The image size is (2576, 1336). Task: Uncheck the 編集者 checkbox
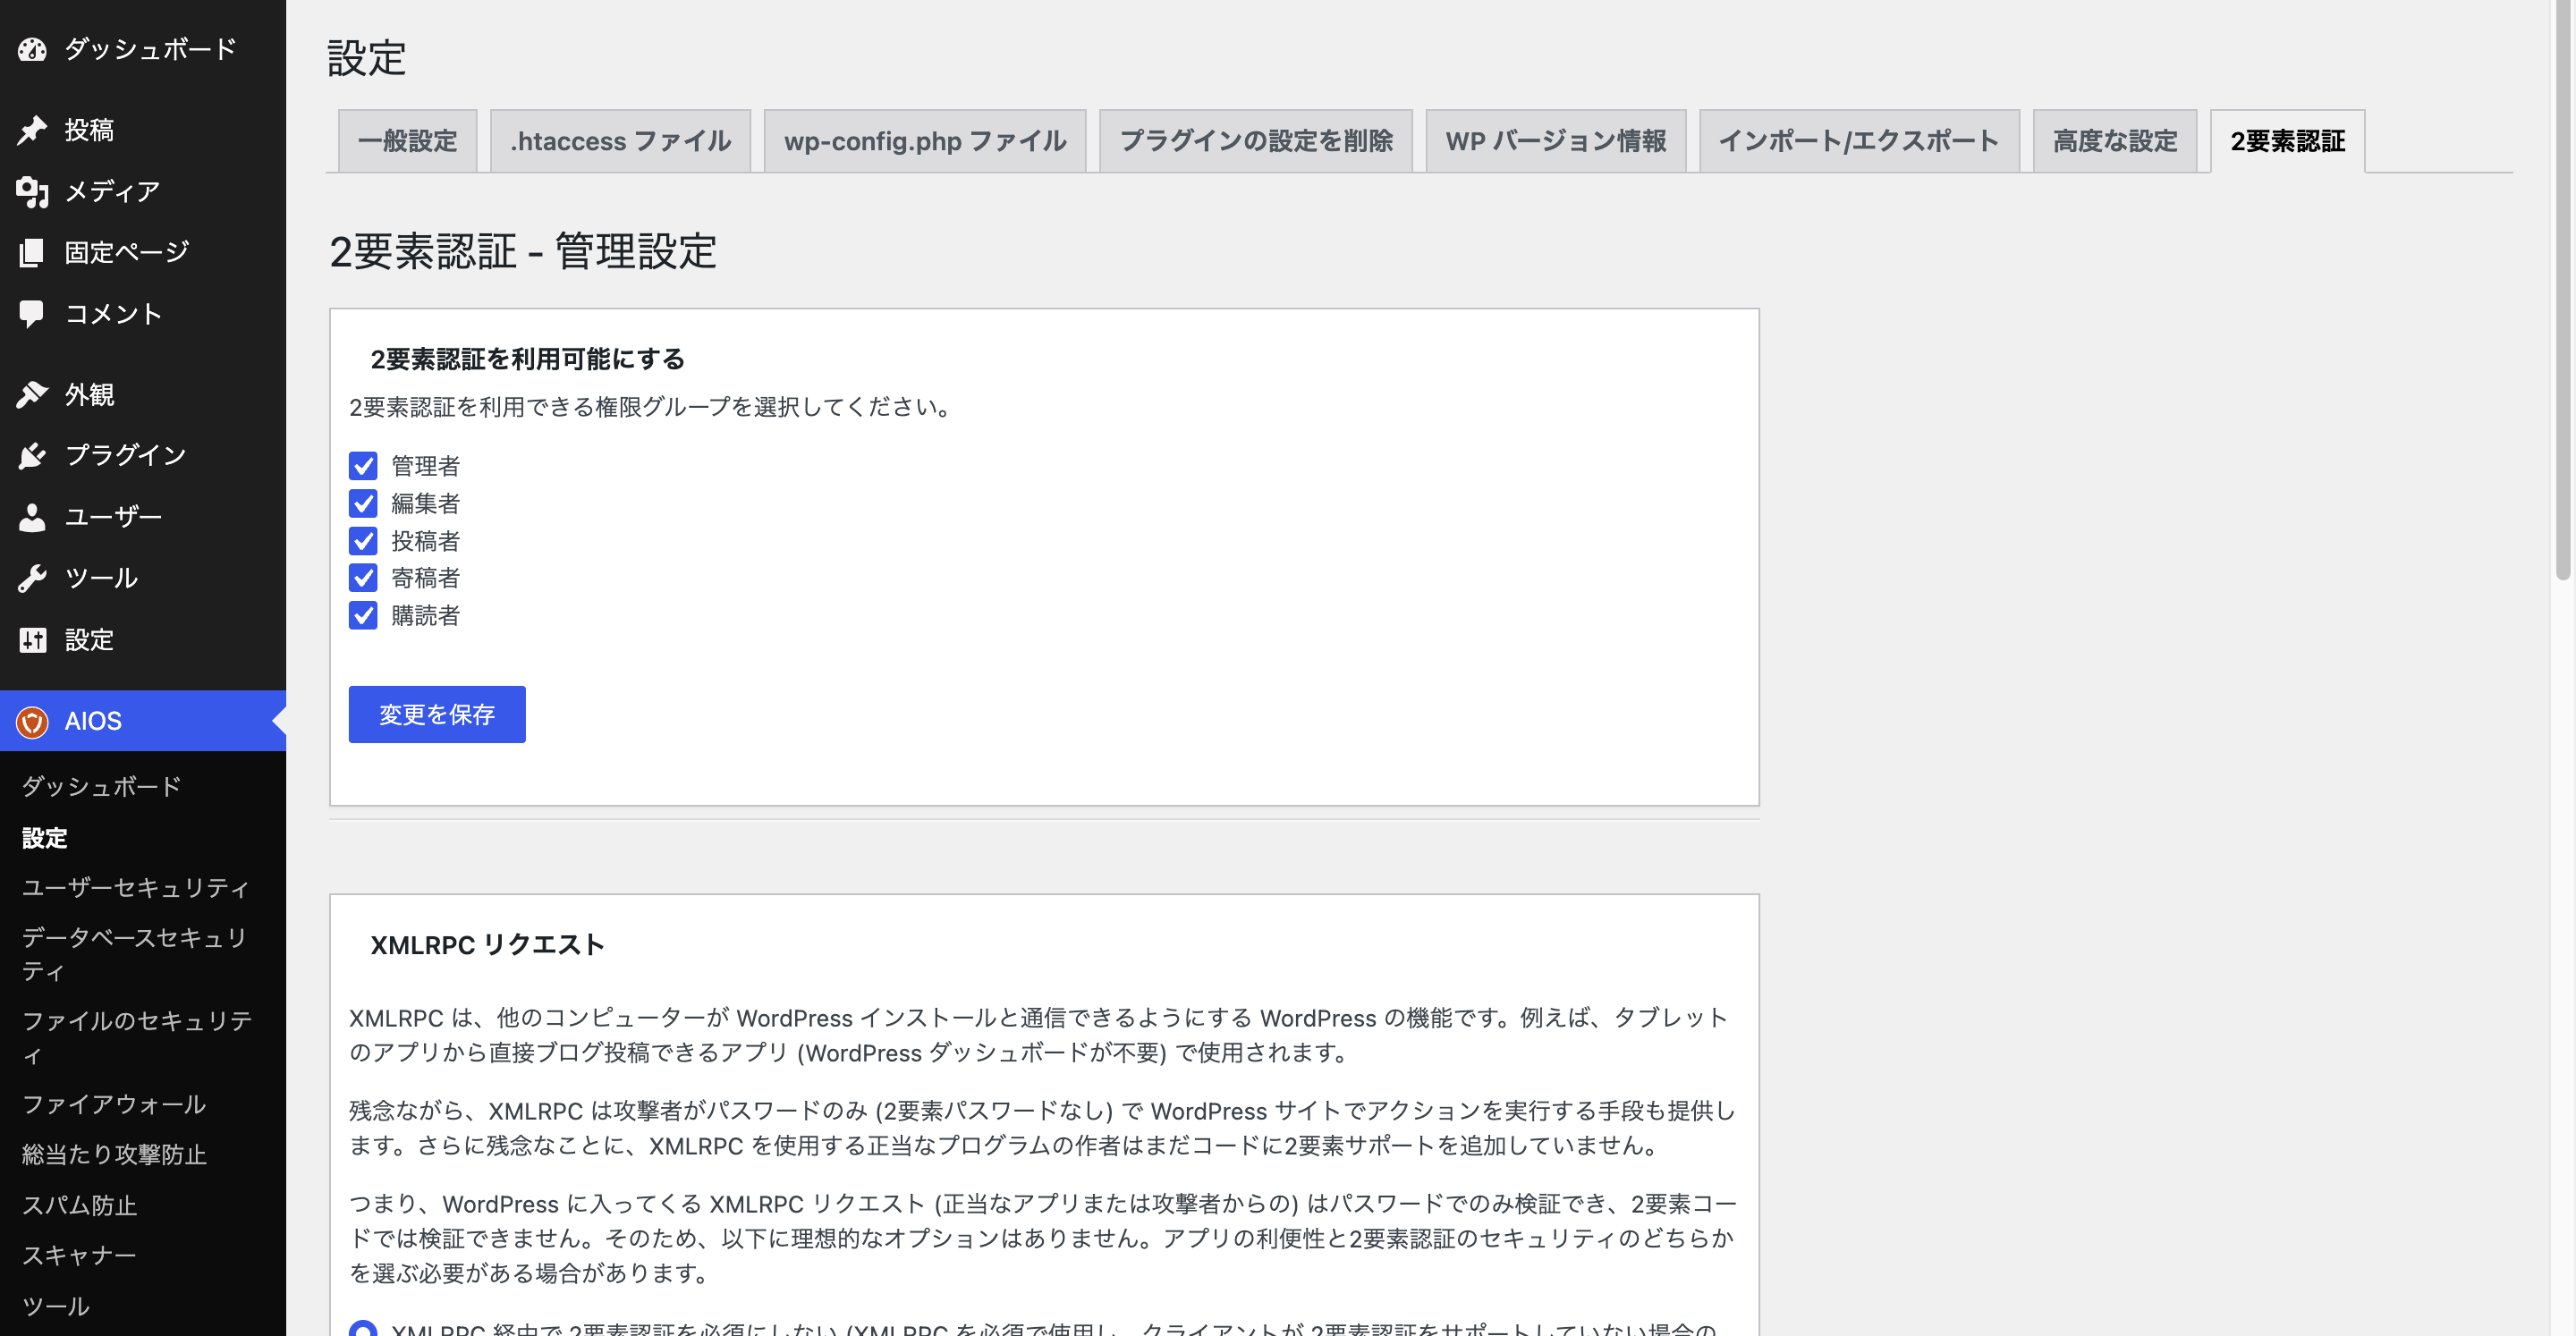(x=363, y=503)
